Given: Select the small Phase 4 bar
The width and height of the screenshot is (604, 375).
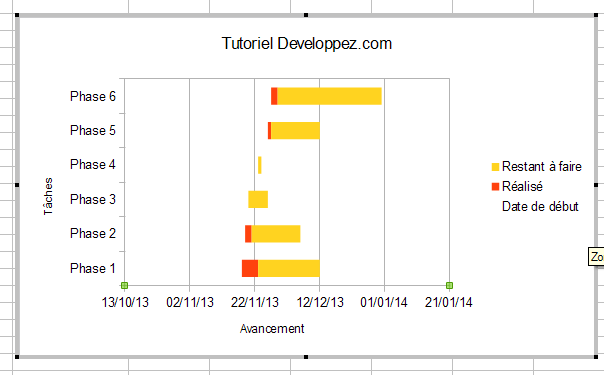Looking at the screenshot, I should coord(260,165).
